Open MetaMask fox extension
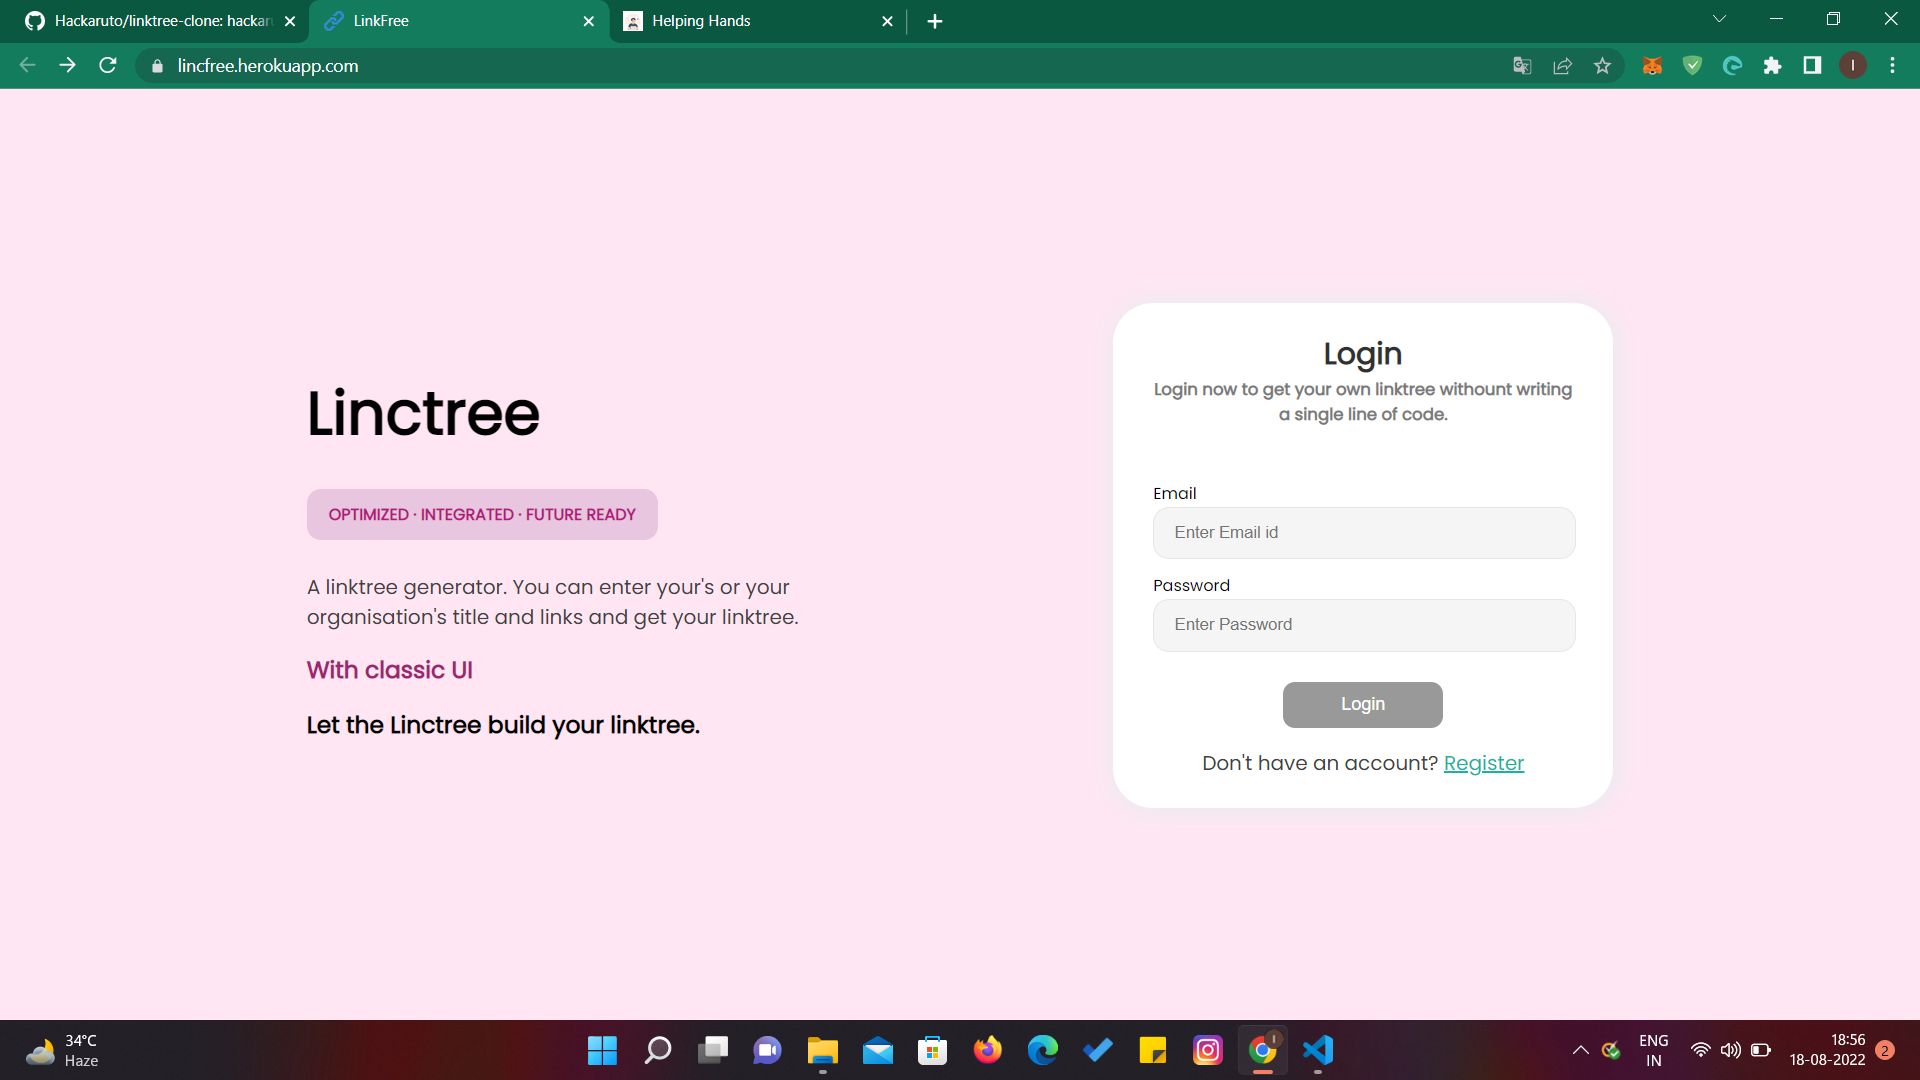 [x=1652, y=66]
